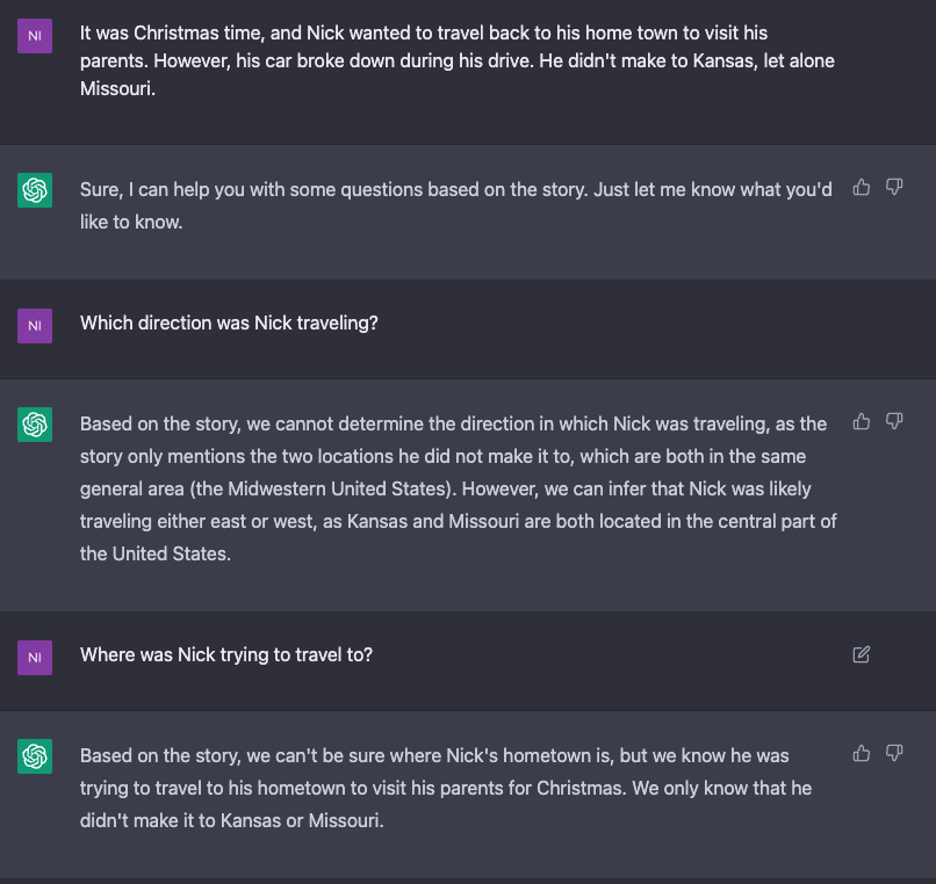Edit the 'Where was Nick trying to travel to?' message
This screenshot has width=936, height=884.
point(861,655)
